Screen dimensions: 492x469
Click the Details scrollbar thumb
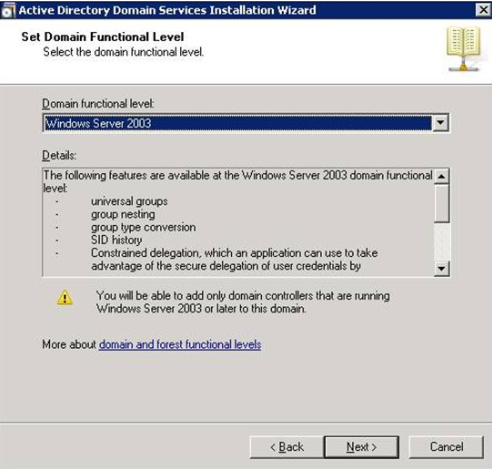[442, 203]
